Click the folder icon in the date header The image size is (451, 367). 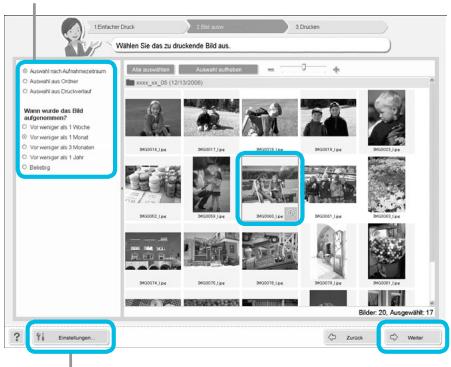(x=130, y=82)
